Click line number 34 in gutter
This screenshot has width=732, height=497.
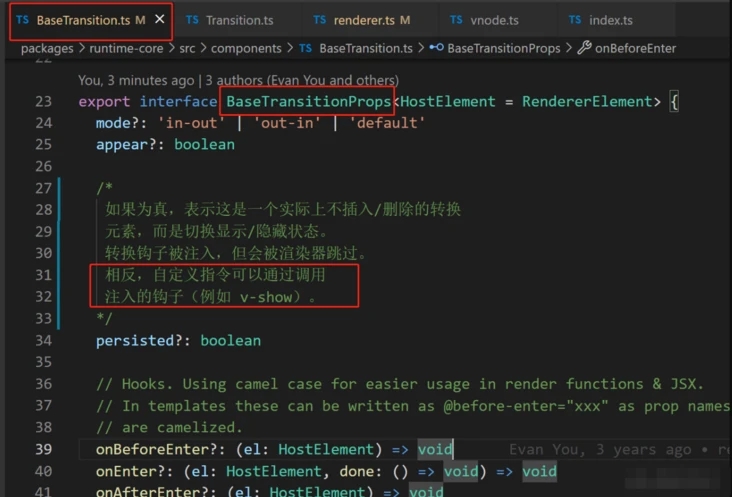pos(43,341)
